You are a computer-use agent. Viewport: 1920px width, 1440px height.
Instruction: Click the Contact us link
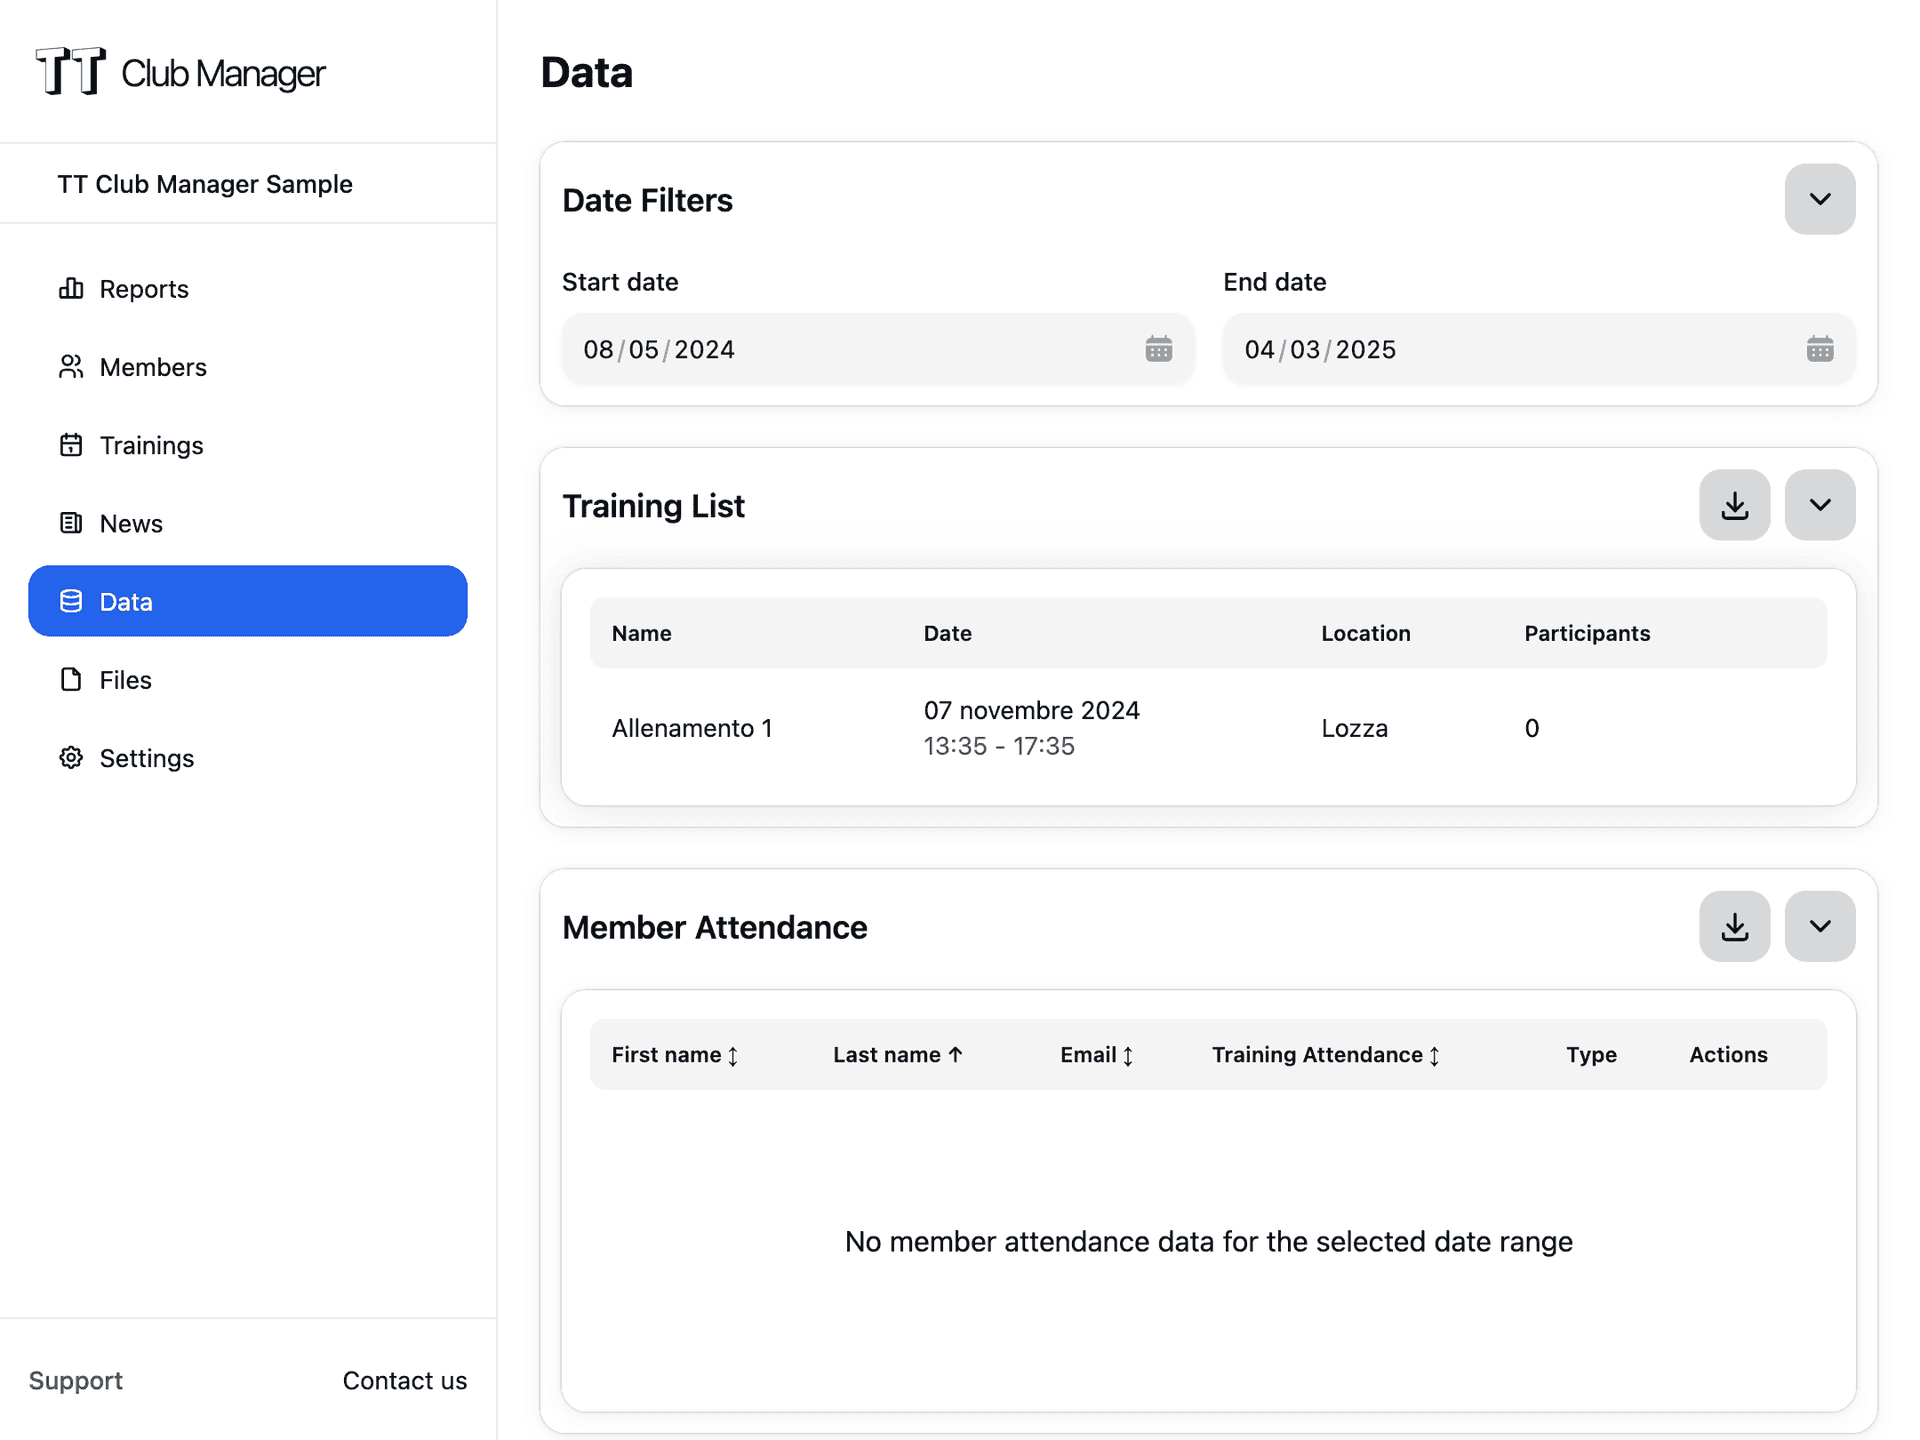pyautogui.click(x=404, y=1380)
